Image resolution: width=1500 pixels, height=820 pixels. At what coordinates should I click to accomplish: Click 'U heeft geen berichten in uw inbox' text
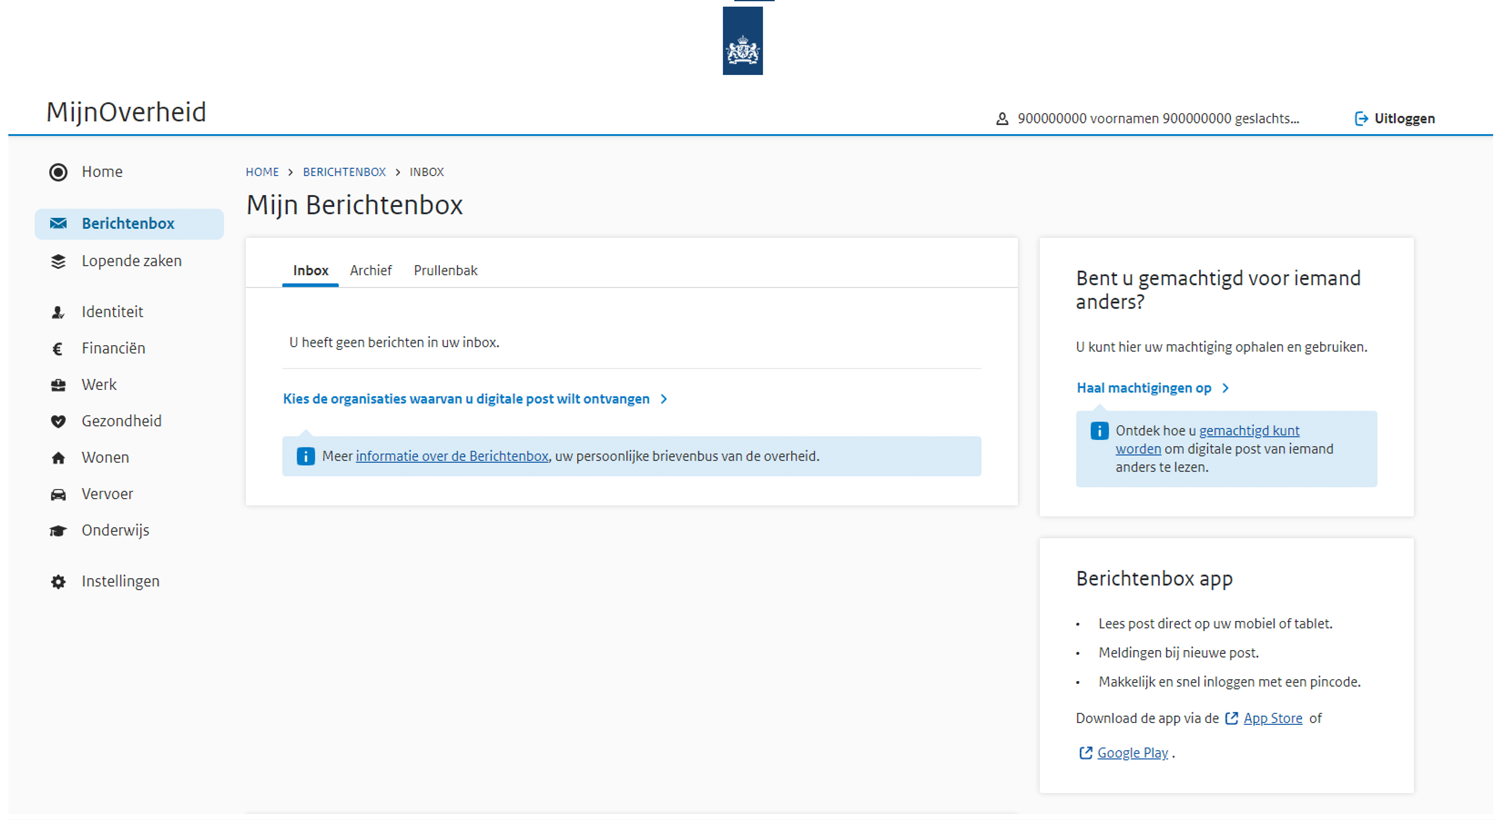[x=394, y=343]
